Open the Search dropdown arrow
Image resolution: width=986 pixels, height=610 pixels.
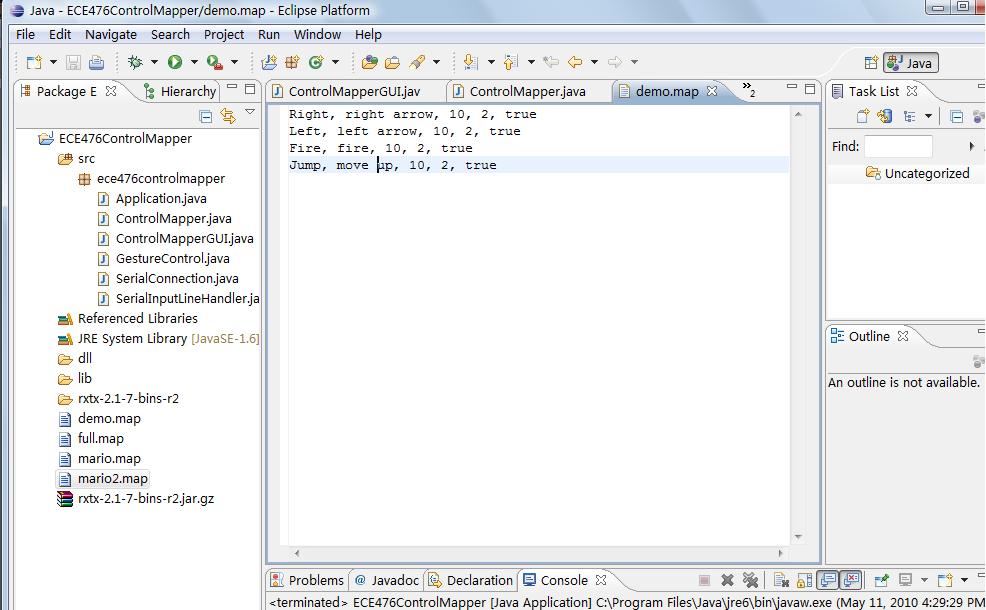(x=436, y=62)
